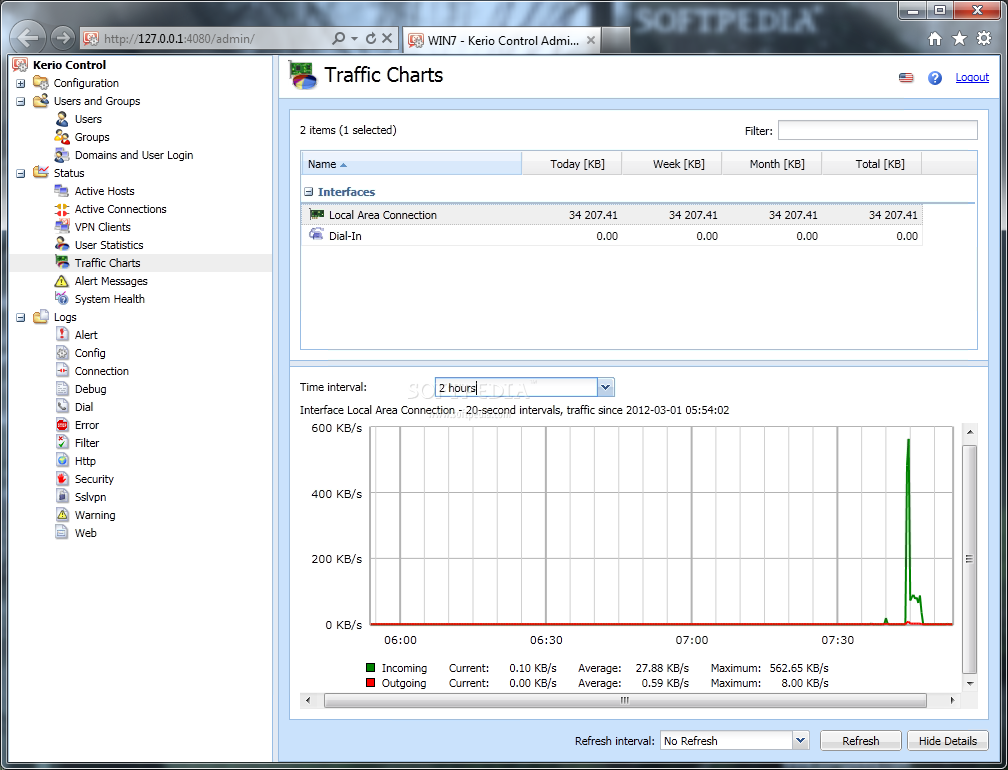This screenshot has height=770, width=1008.
Task: Open the Filter log icon
Action: point(62,443)
